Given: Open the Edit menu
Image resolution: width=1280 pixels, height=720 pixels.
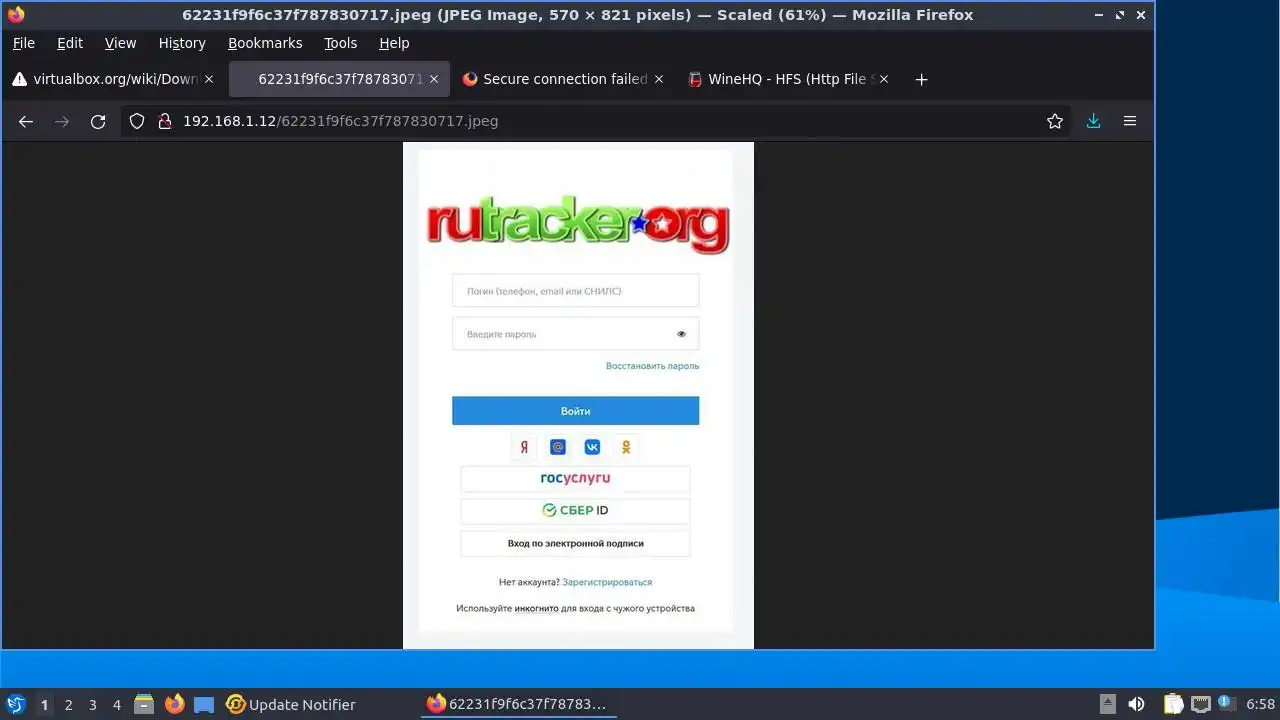Looking at the screenshot, I should pyautogui.click(x=70, y=43).
